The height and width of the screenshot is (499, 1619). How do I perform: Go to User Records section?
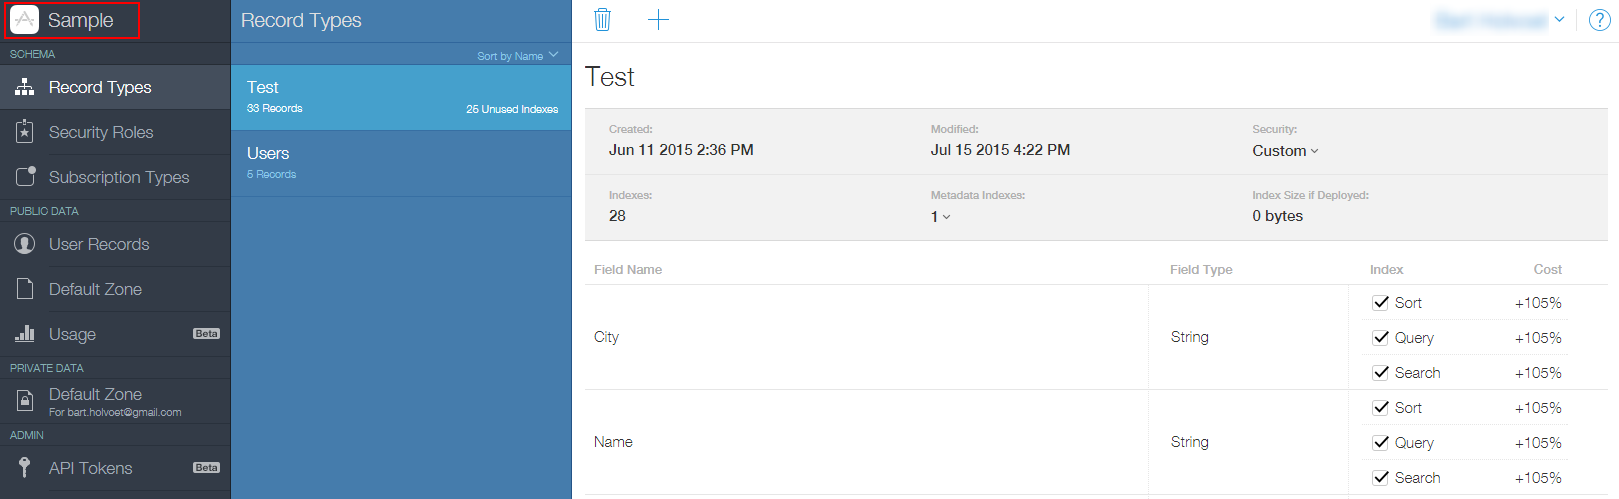point(99,245)
